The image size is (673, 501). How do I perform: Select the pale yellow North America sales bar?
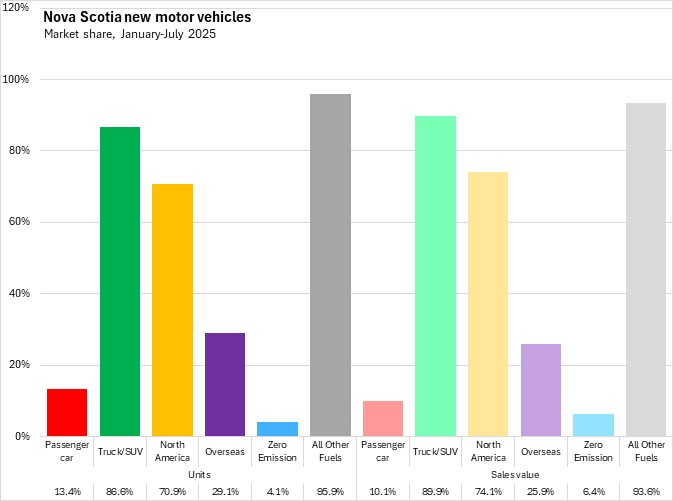pos(488,304)
